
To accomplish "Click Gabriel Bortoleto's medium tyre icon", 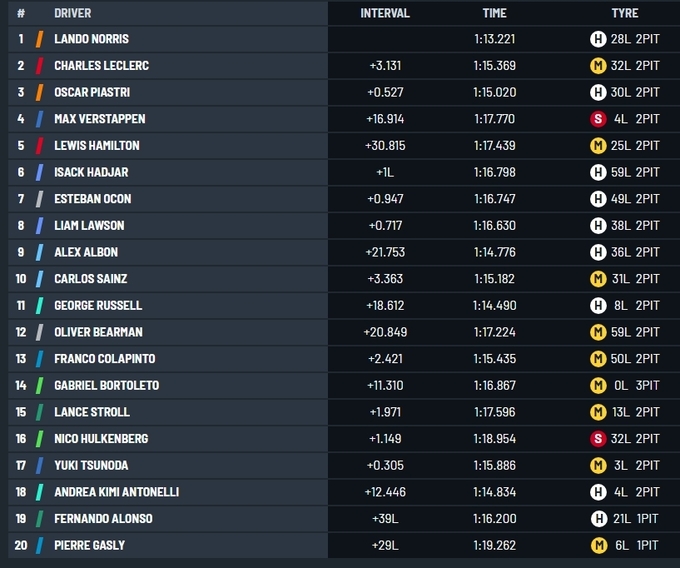I will click(598, 386).
